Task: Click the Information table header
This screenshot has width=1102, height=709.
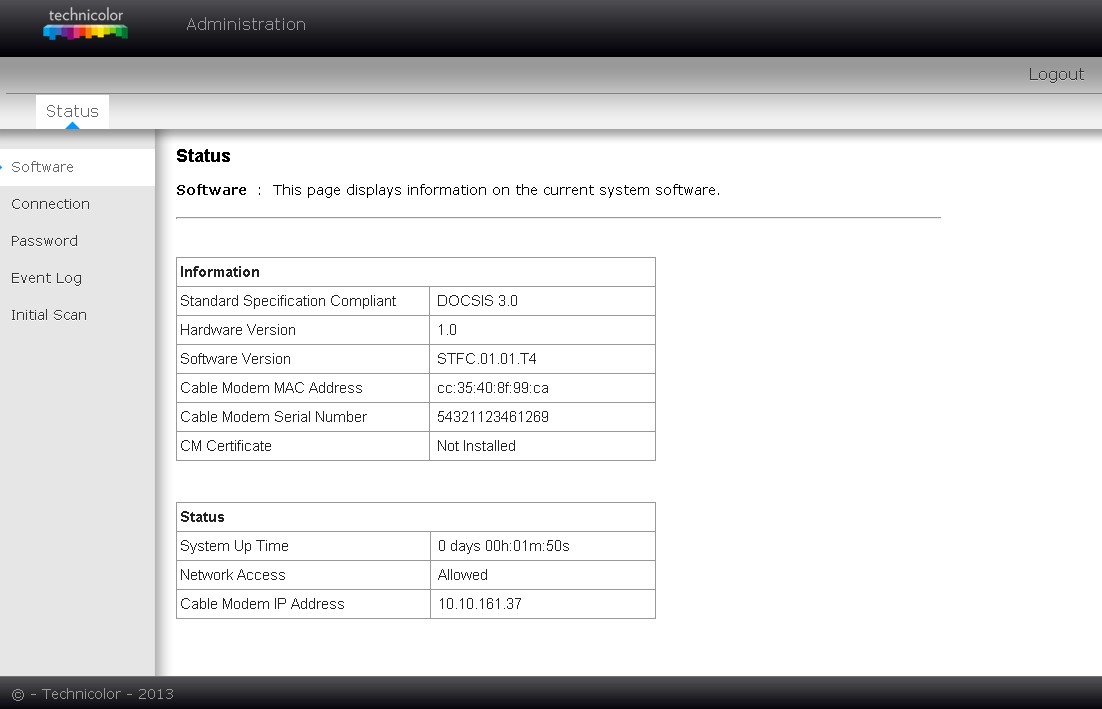Action: coord(220,272)
